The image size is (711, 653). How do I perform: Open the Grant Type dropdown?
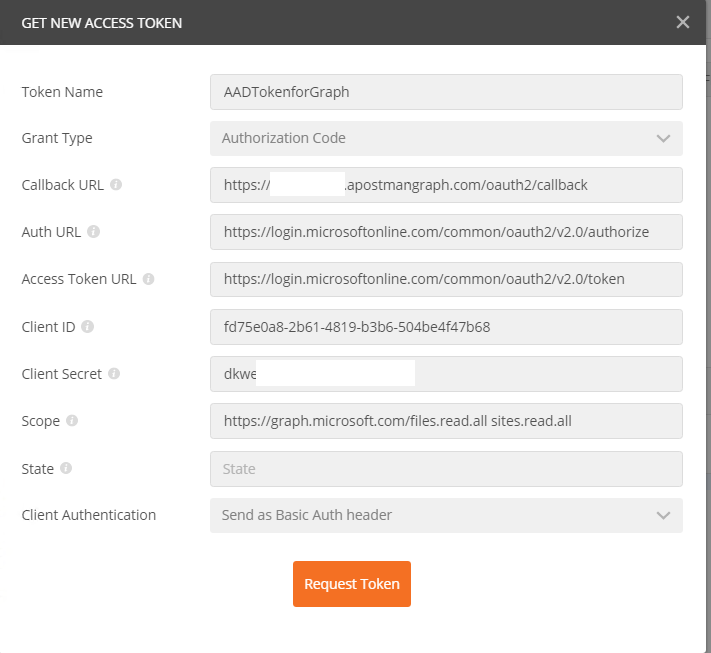point(446,138)
